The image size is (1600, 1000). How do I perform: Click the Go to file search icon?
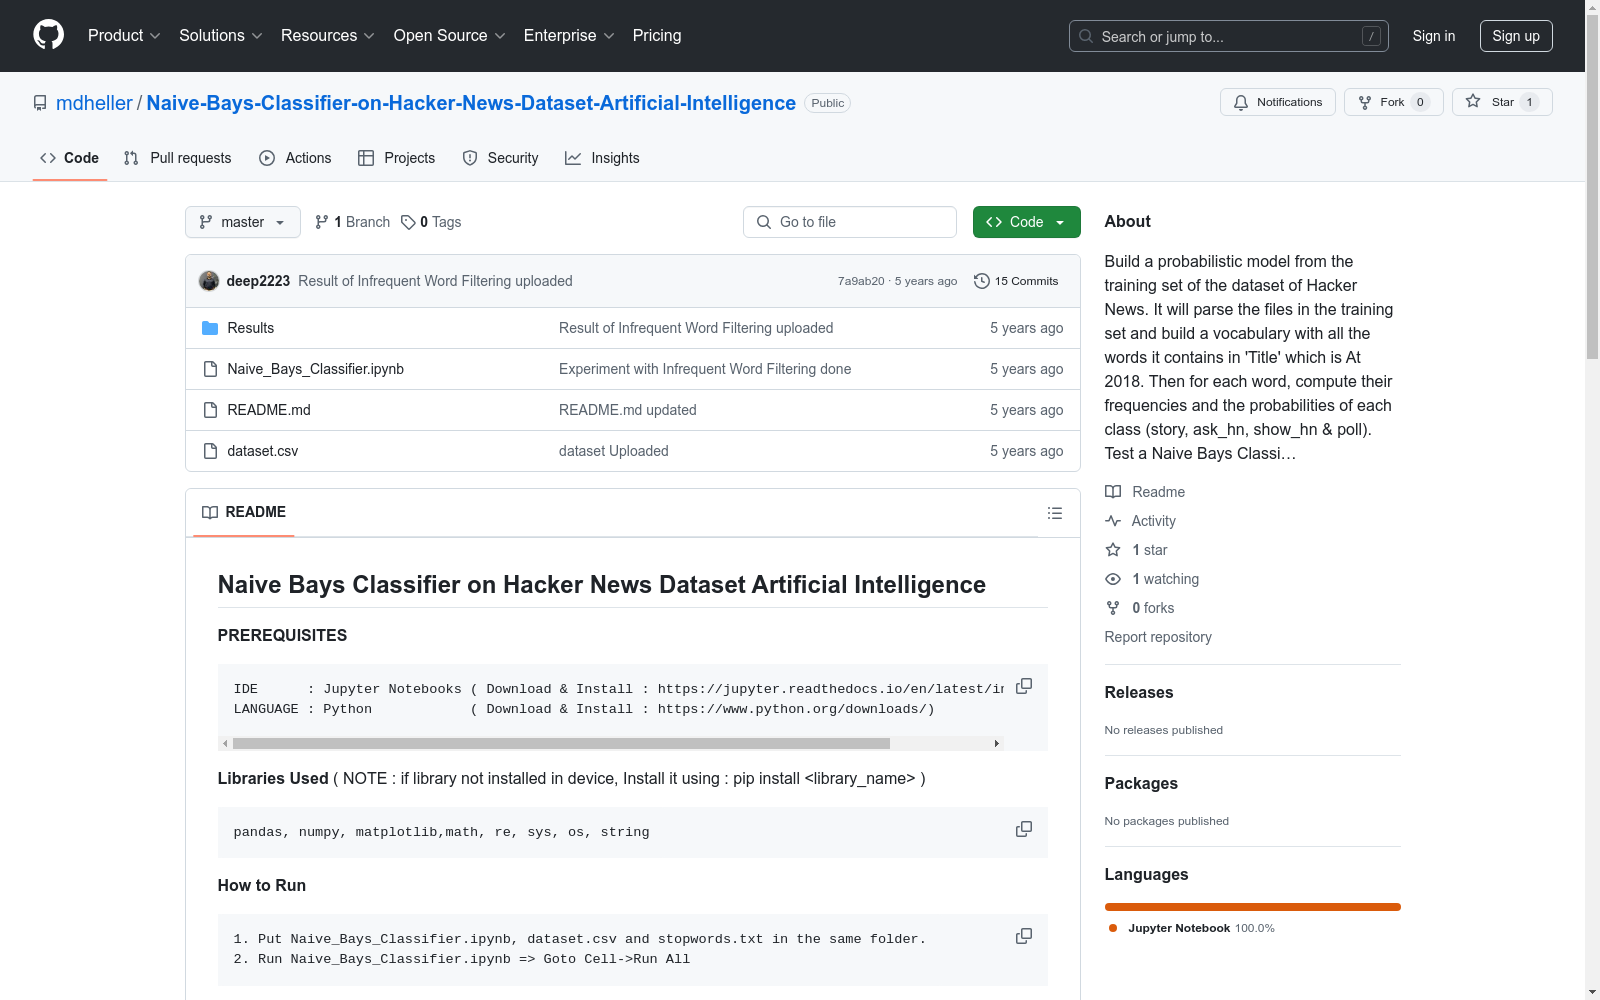point(764,222)
